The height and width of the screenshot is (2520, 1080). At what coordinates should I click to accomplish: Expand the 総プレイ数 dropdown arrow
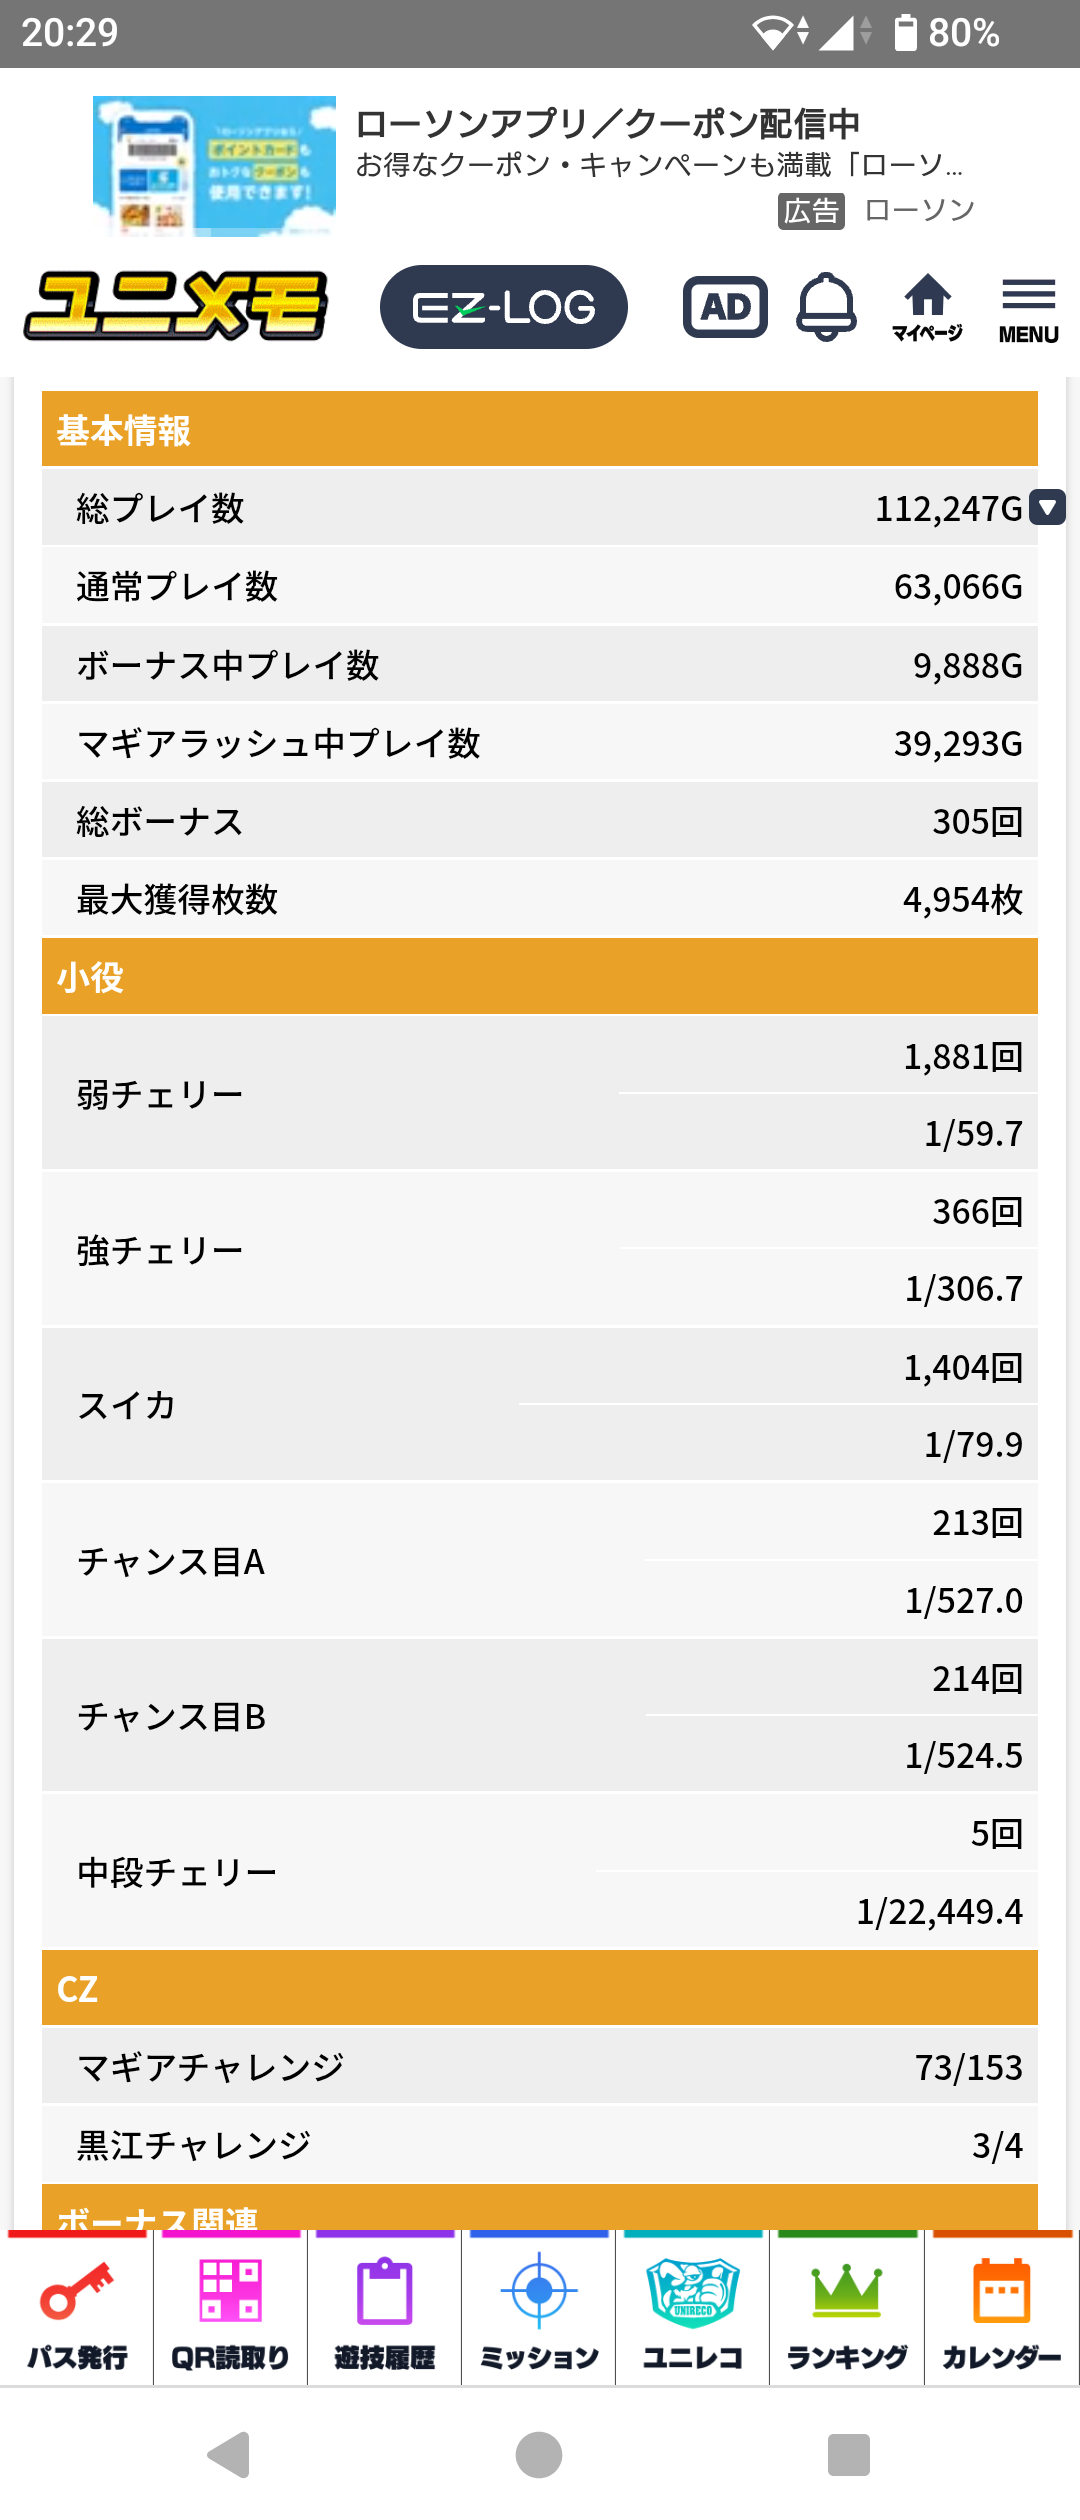tap(1047, 507)
